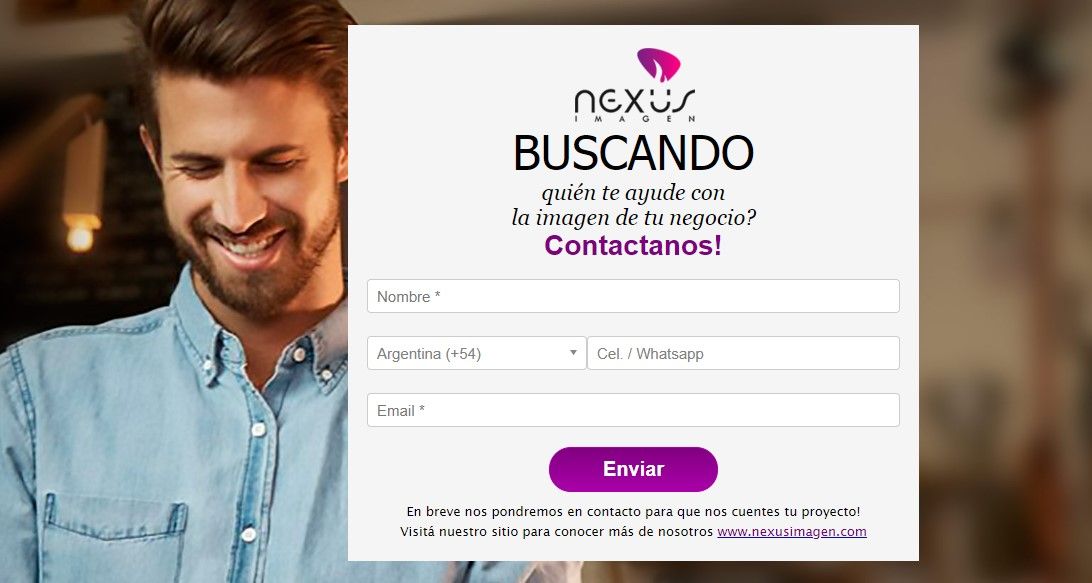This screenshot has width=1092, height=583.
Task: Click the 'Visitá nuestro sitio' sentence text
Action: point(557,532)
